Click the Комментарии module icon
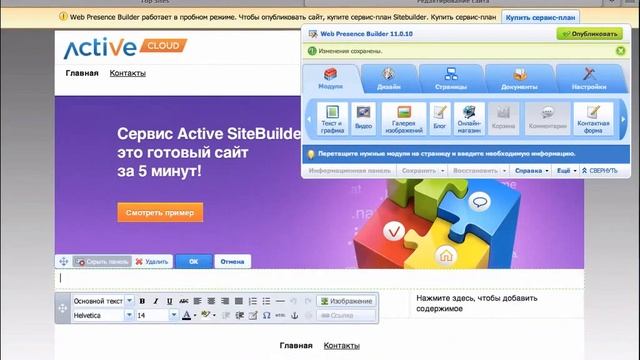This screenshot has height=360, width=640. (x=547, y=118)
